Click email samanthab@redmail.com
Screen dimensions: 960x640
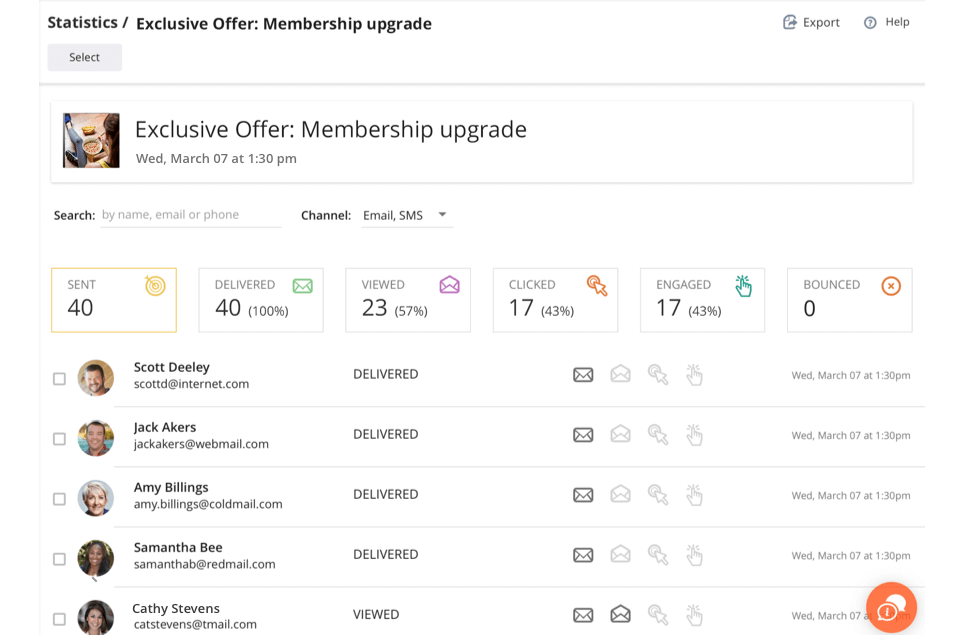(204, 564)
